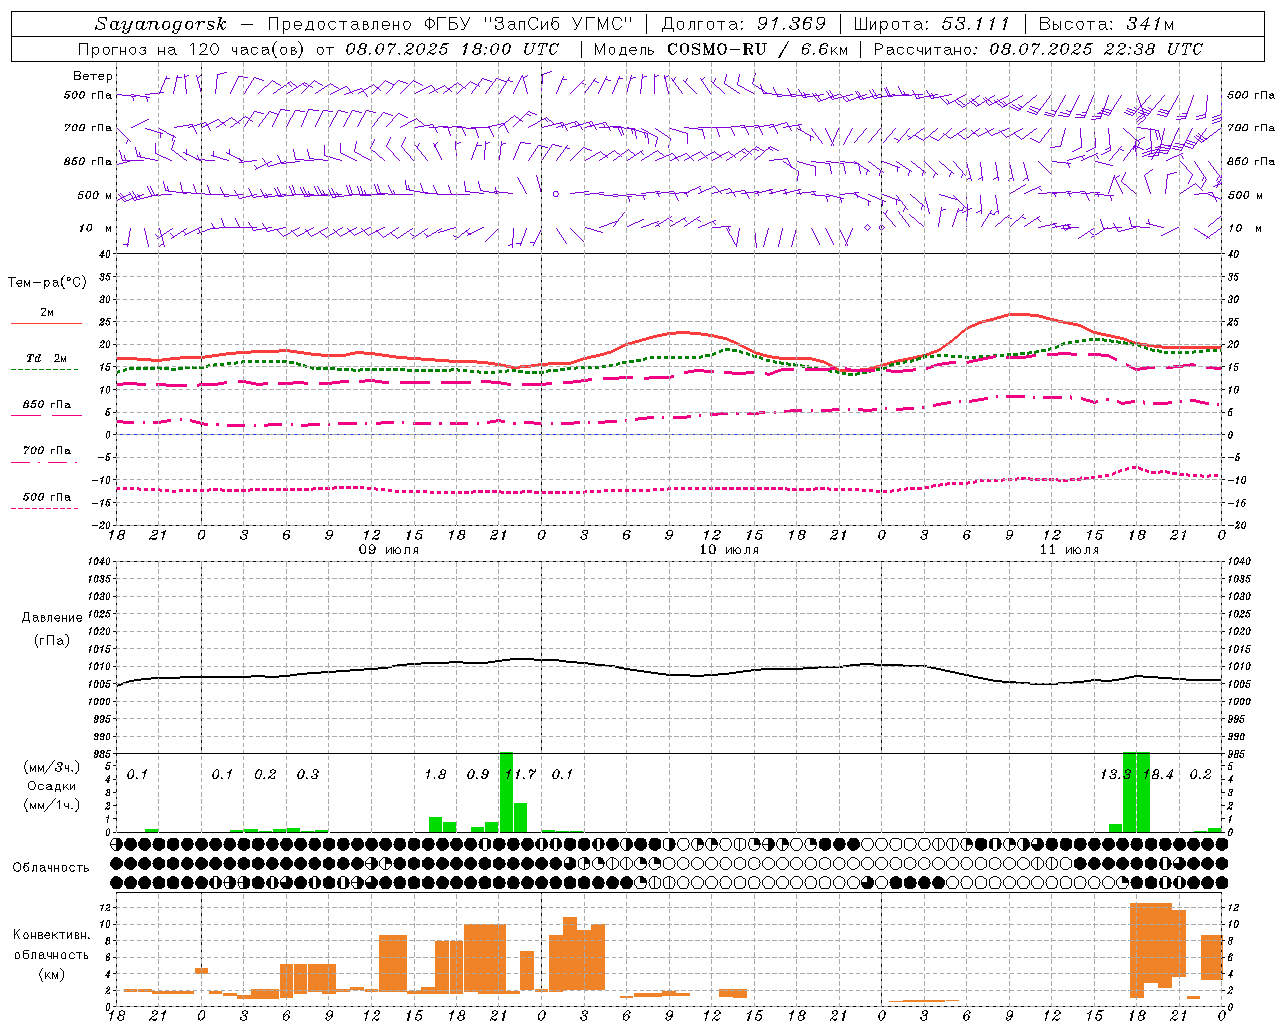Click the 0.9 precipitation amount

(478, 774)
